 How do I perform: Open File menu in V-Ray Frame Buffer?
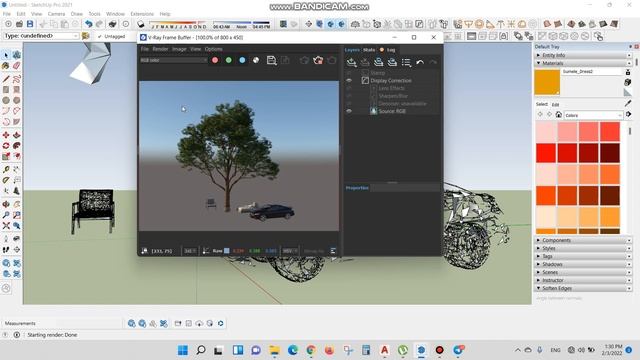tap(144, 49)
